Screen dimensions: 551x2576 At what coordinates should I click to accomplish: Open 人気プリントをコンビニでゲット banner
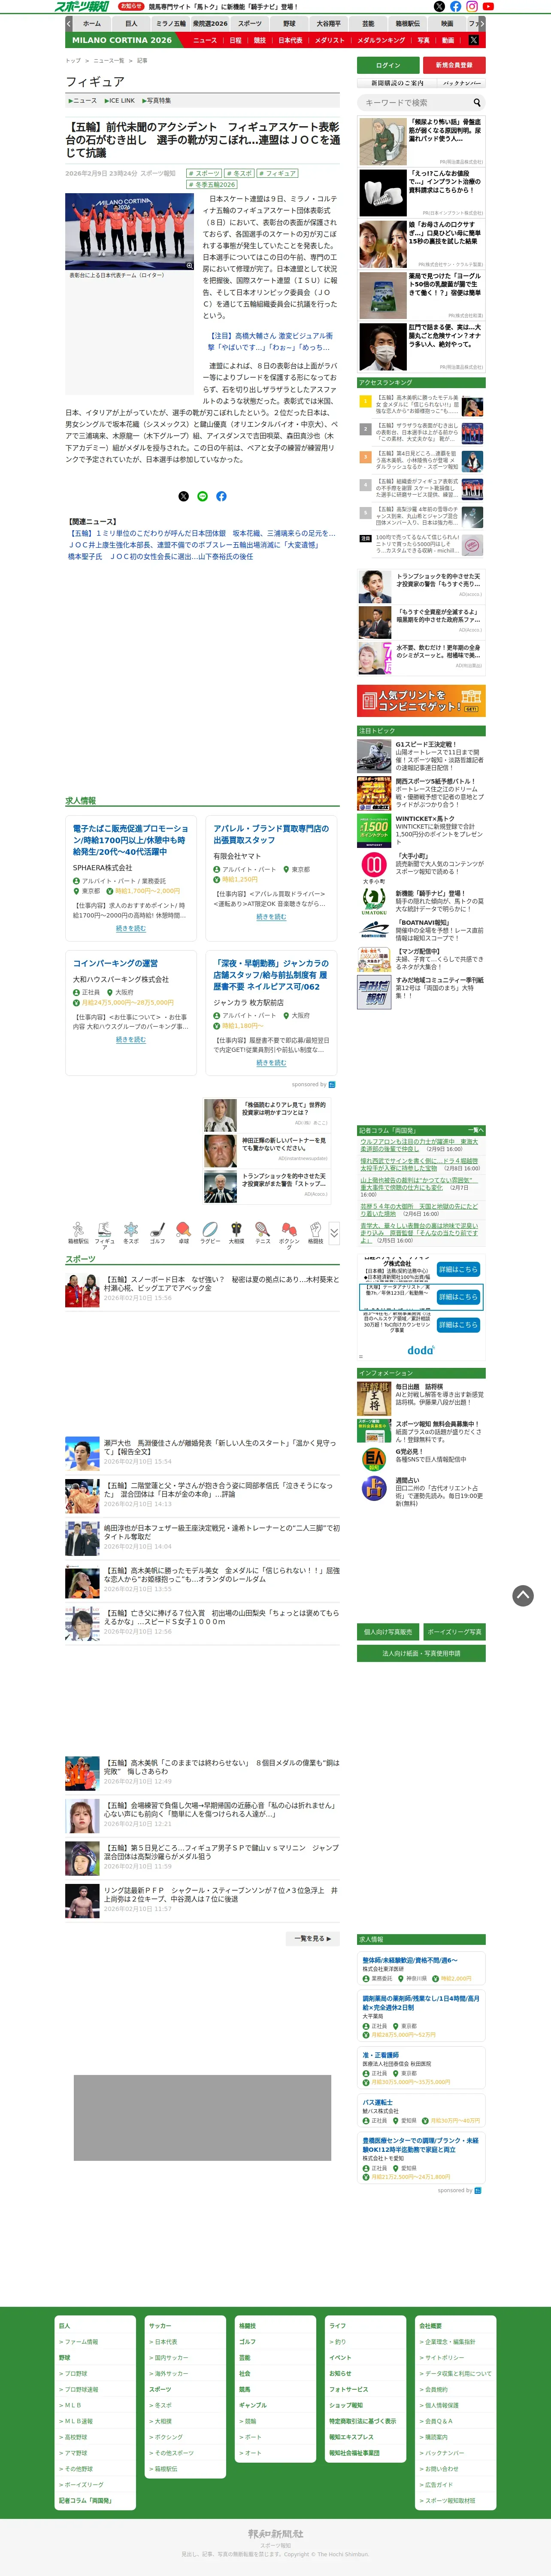[x=421, y=701]
